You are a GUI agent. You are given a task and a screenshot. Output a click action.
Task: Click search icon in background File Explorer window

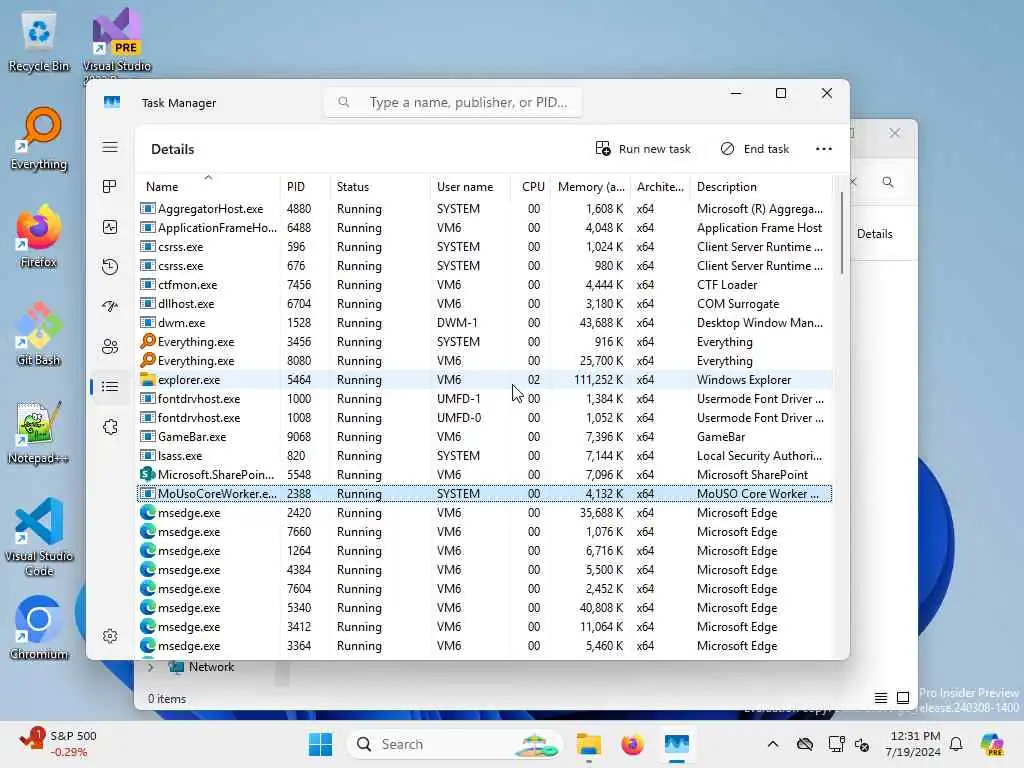click(x=888, y=182)
